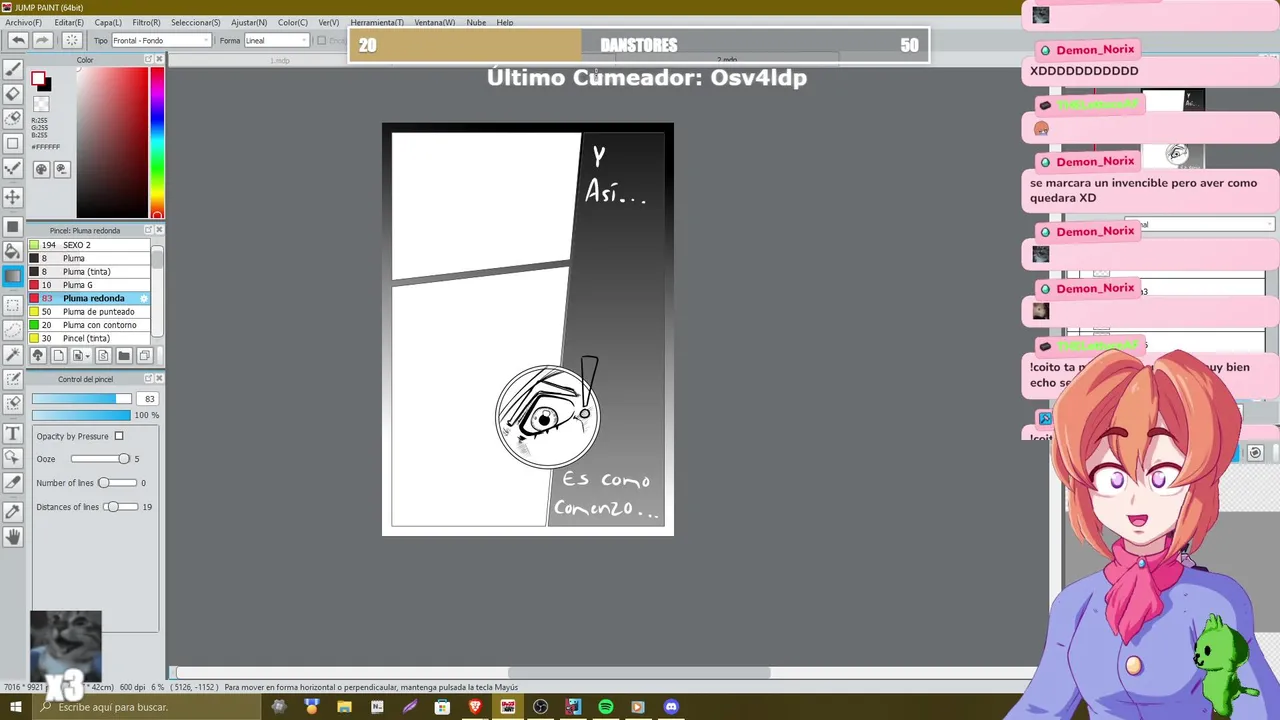Undock the Control del pincel panel
This screenshot has width=1280, height=720.
click(148, 379)
